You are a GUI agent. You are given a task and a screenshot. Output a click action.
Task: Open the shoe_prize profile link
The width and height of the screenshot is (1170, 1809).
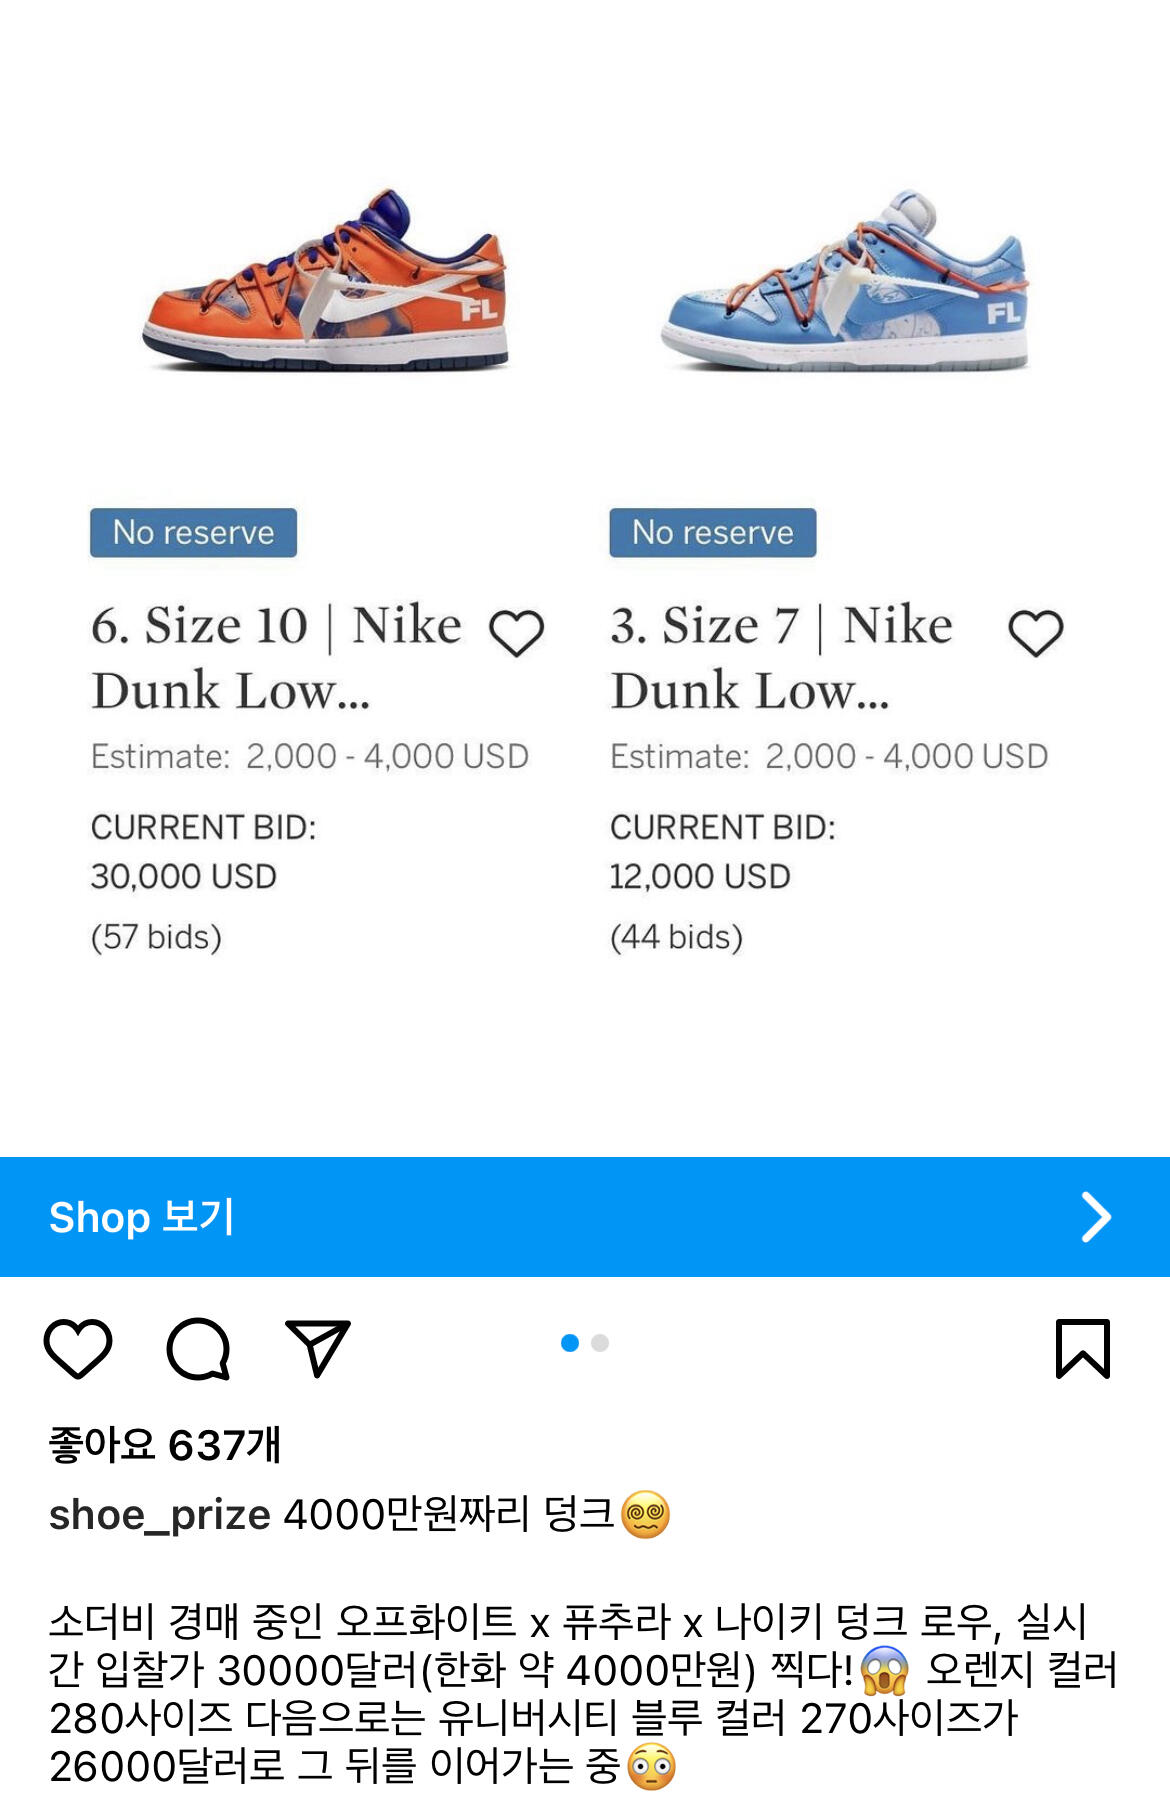159,1515
